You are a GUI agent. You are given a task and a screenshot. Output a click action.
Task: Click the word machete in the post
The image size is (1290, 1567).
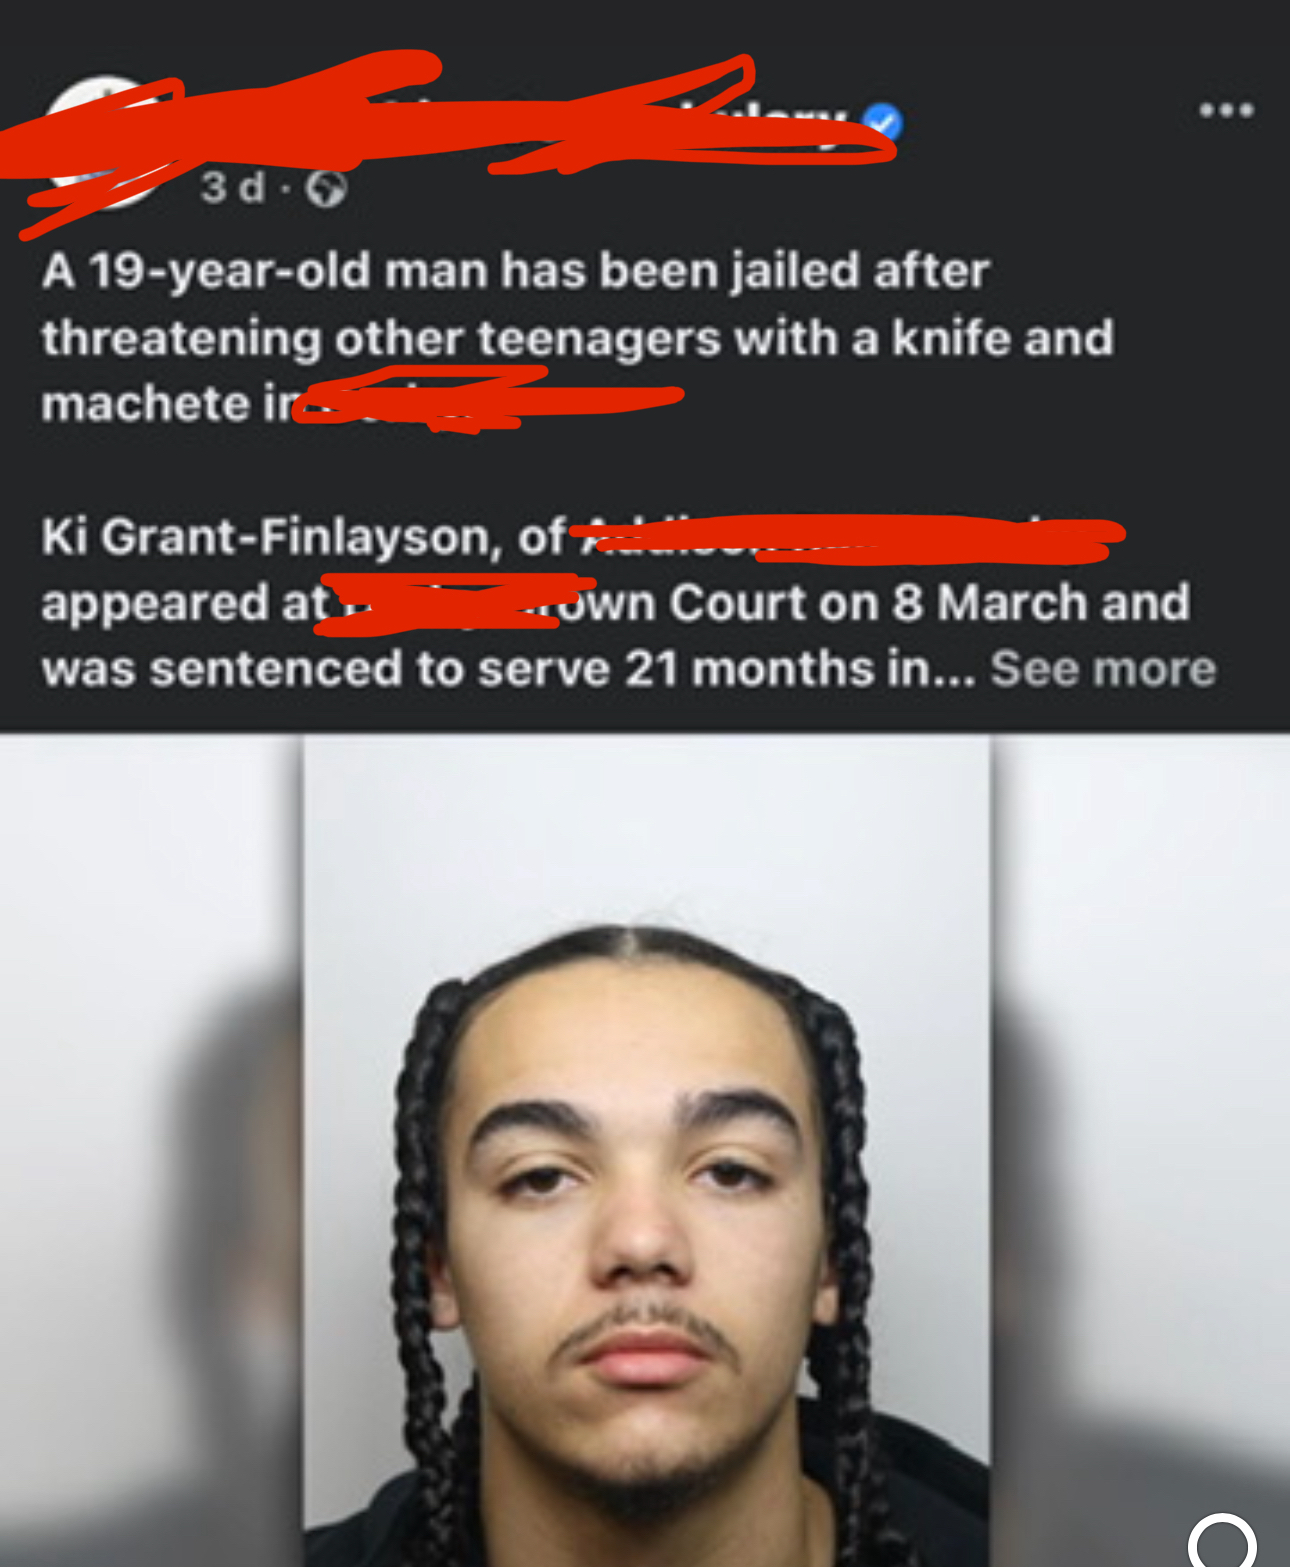pos(146,404)
